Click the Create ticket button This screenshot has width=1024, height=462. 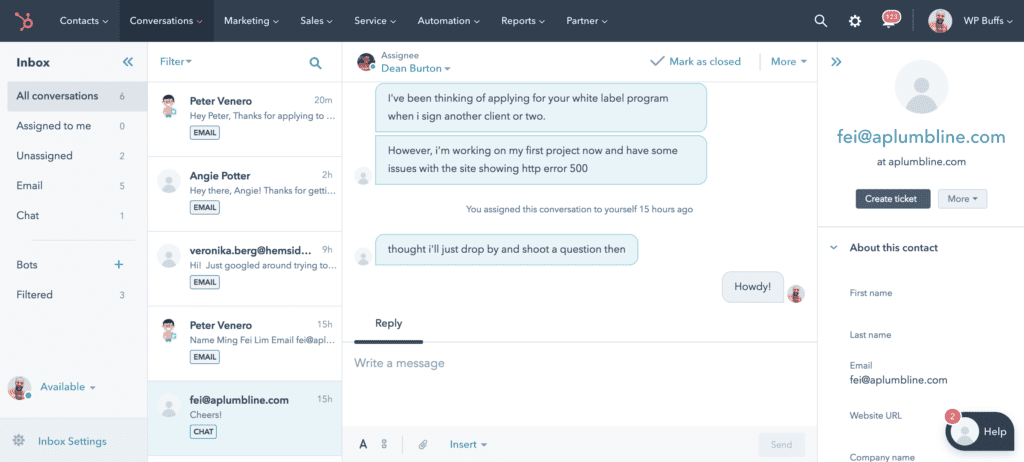(892, 199)
